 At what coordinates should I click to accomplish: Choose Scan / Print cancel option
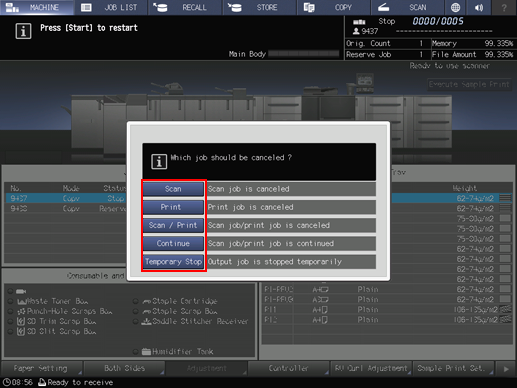tap(173, 225)
